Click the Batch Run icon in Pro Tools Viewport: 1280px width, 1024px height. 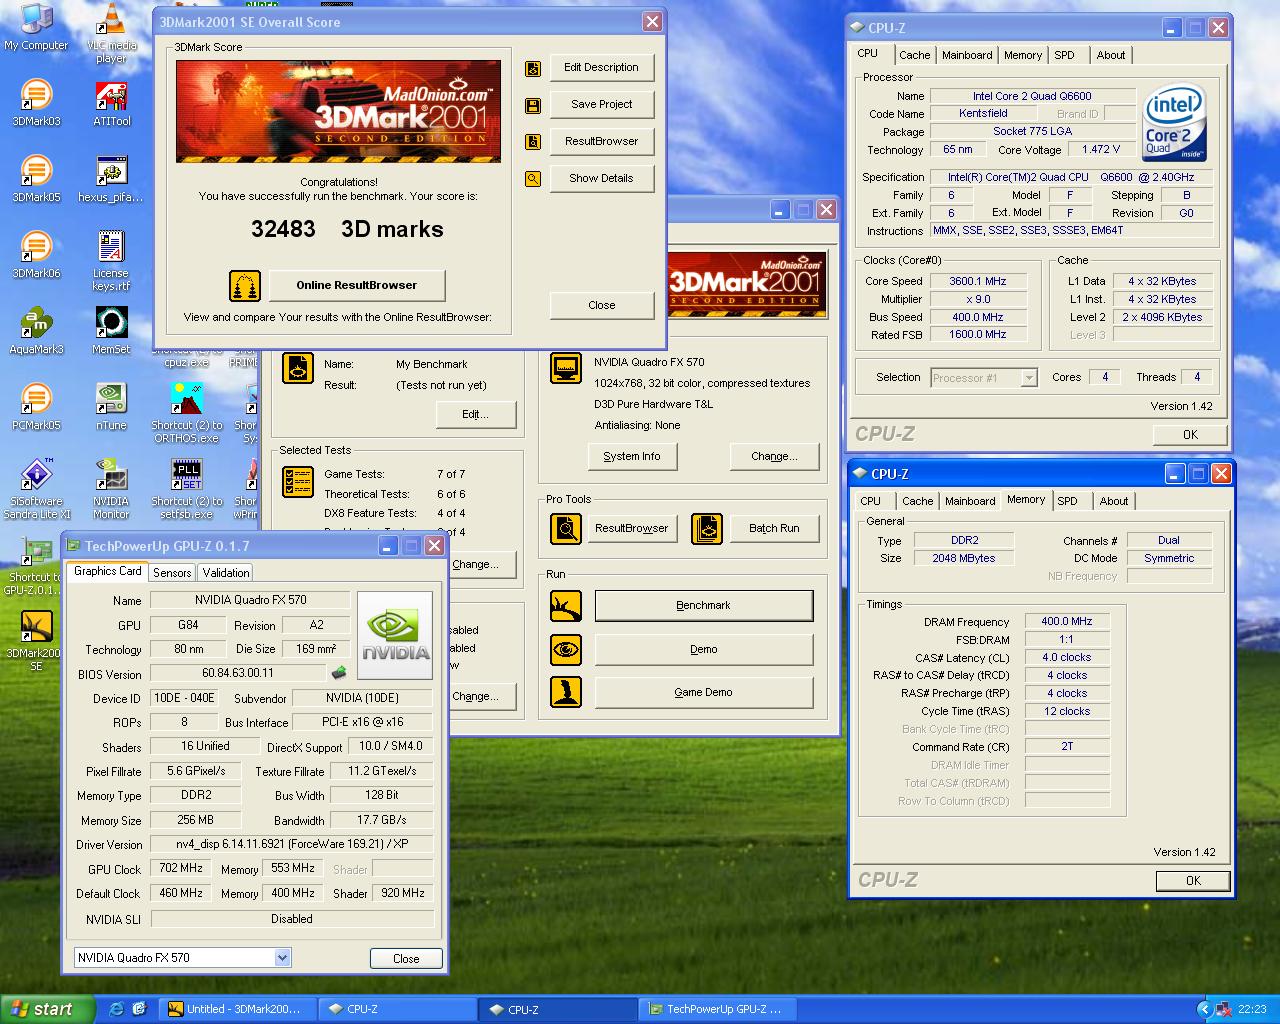[707, 528]
